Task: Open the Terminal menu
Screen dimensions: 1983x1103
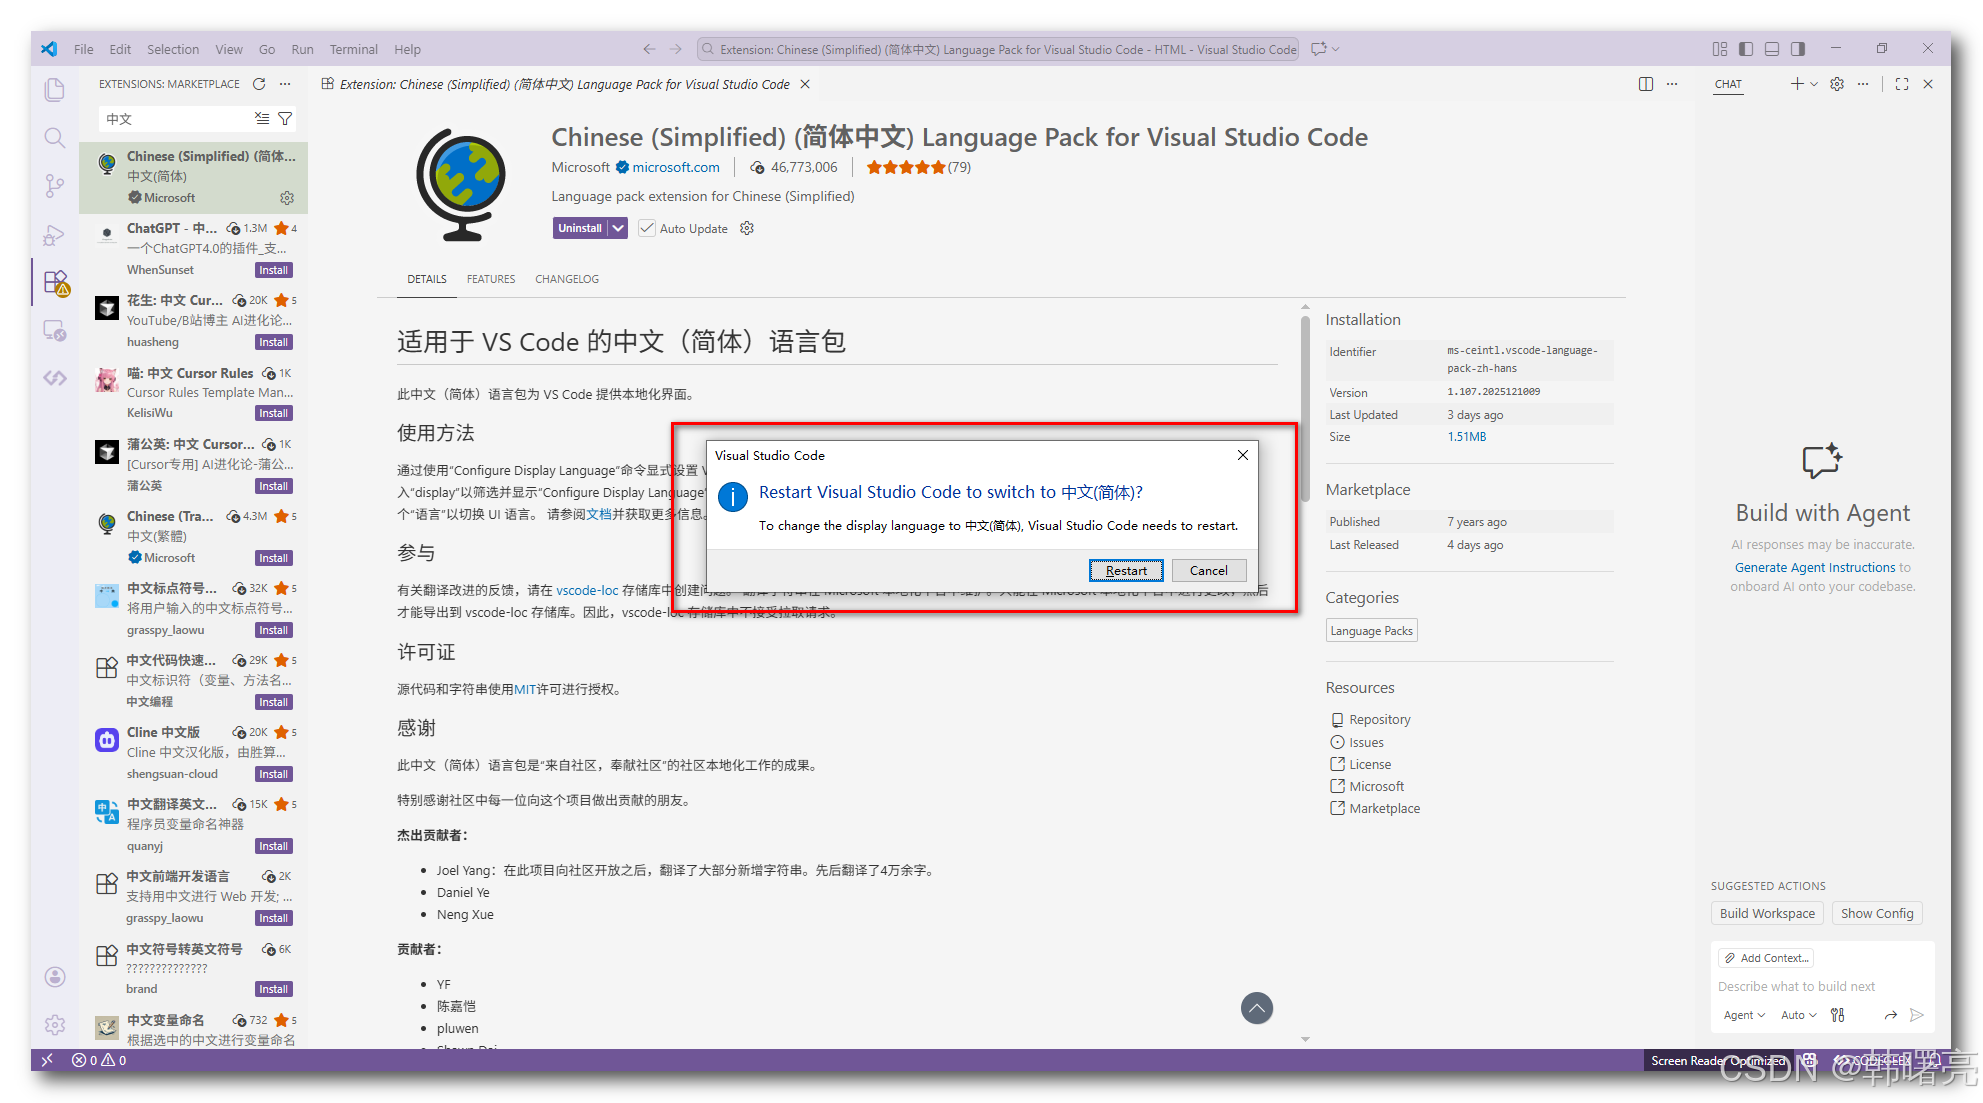Action: pos(353,49)
